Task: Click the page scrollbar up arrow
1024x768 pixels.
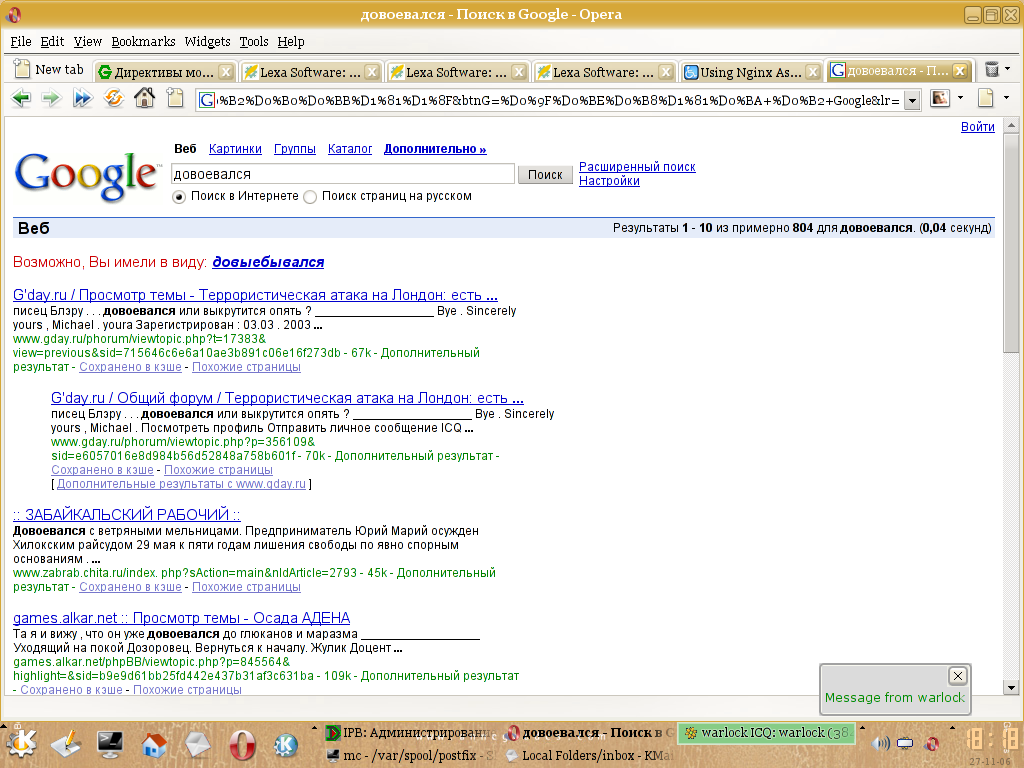Action: point(1011,124)
